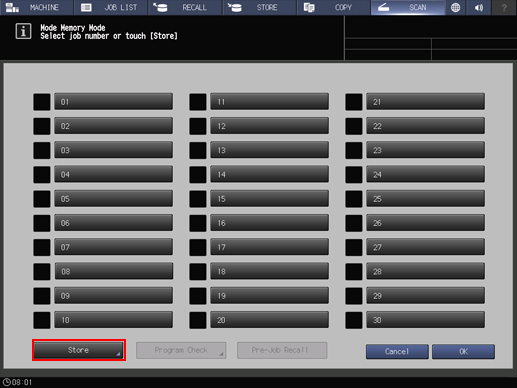Click the info icon beside Mode Memory
Image resolution: width=517 pixels, height=388 pixels.
pyautogui.click(x=23, y=31)
